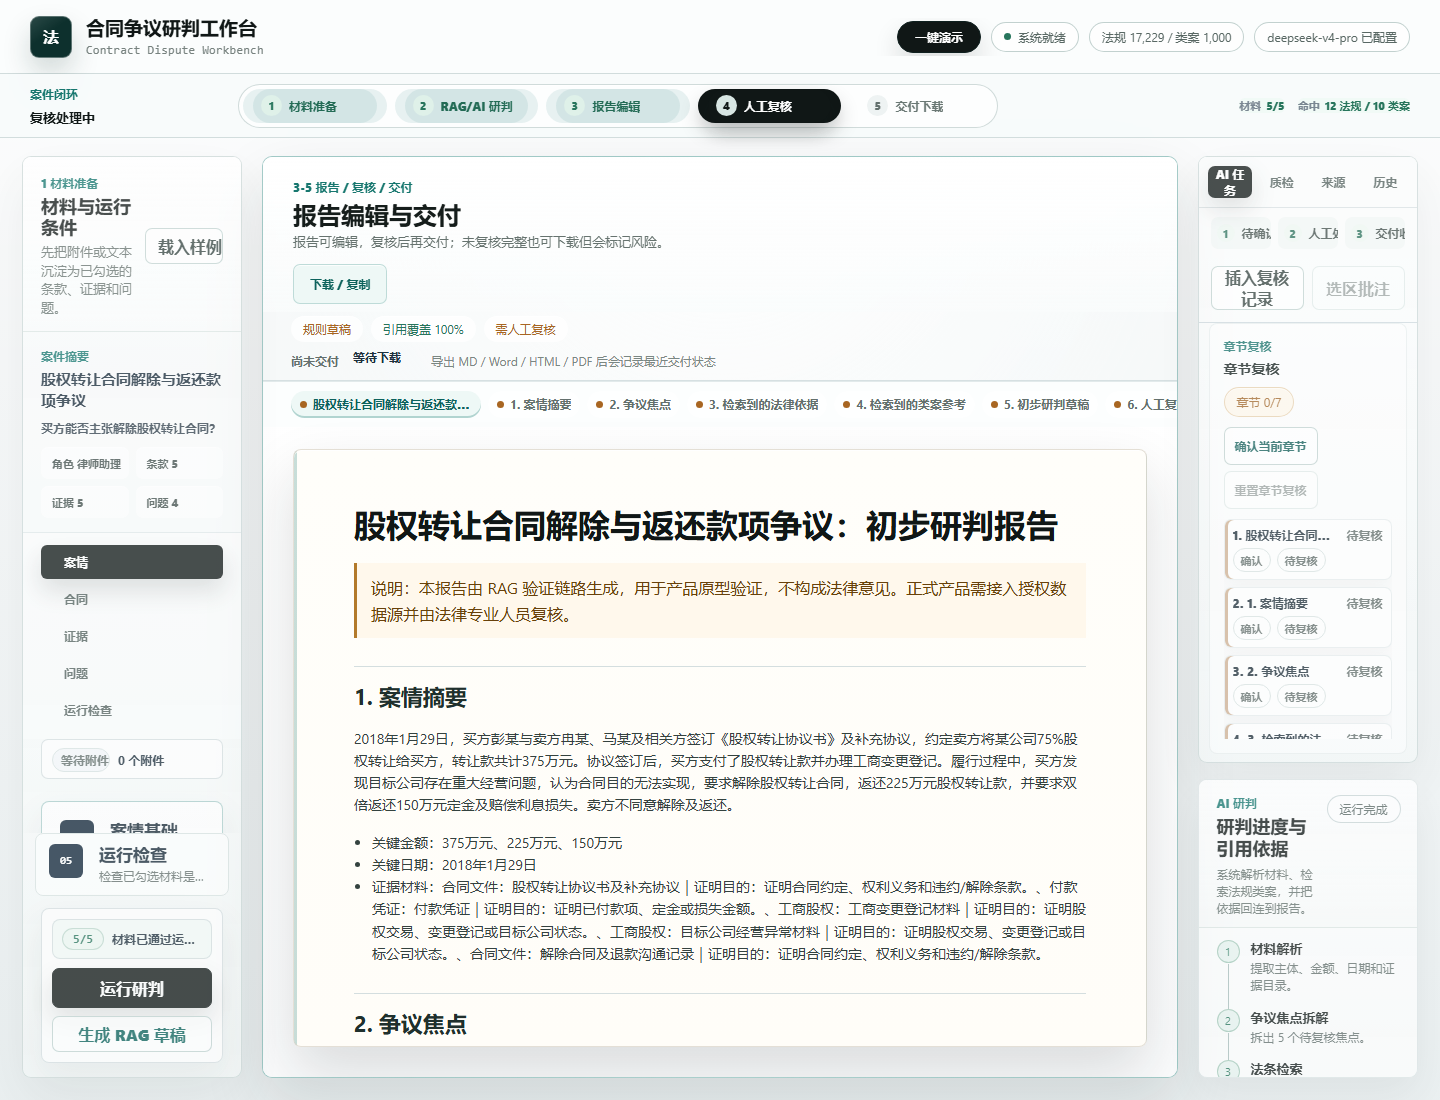1440x1100 pixels.
Task: Open 证据 in the left navigation list
Action: tap(132, 636)
